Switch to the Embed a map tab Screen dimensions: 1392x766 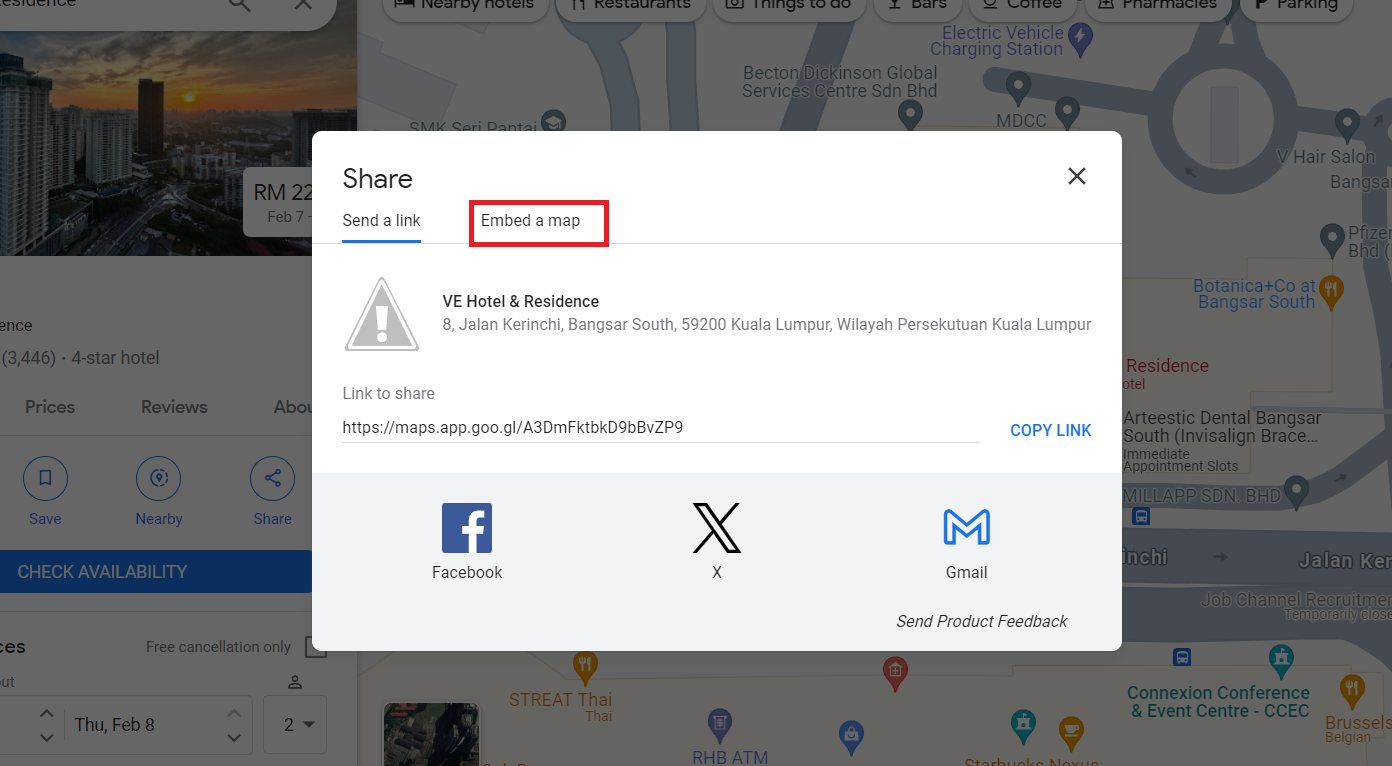coord(530,221)
